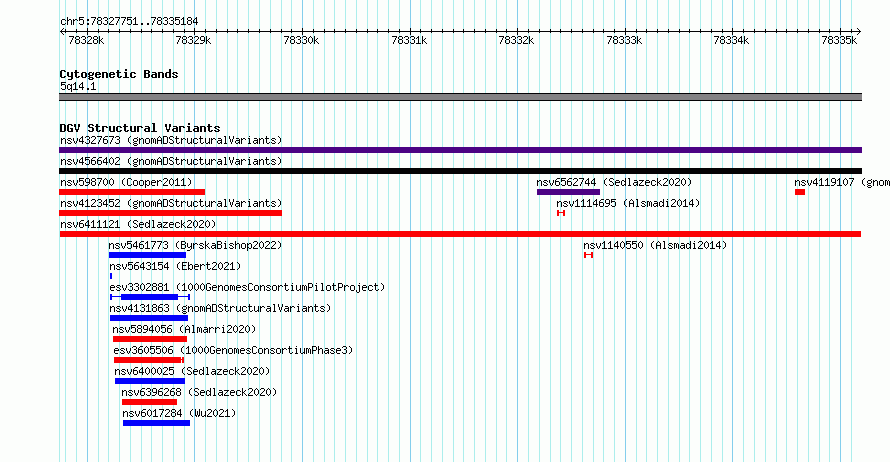Click the blue nsv6400025 variant bar
Image resolution: width=890 pixels, height=462 pixels.
pyautogui.click(x=150, y=381)
